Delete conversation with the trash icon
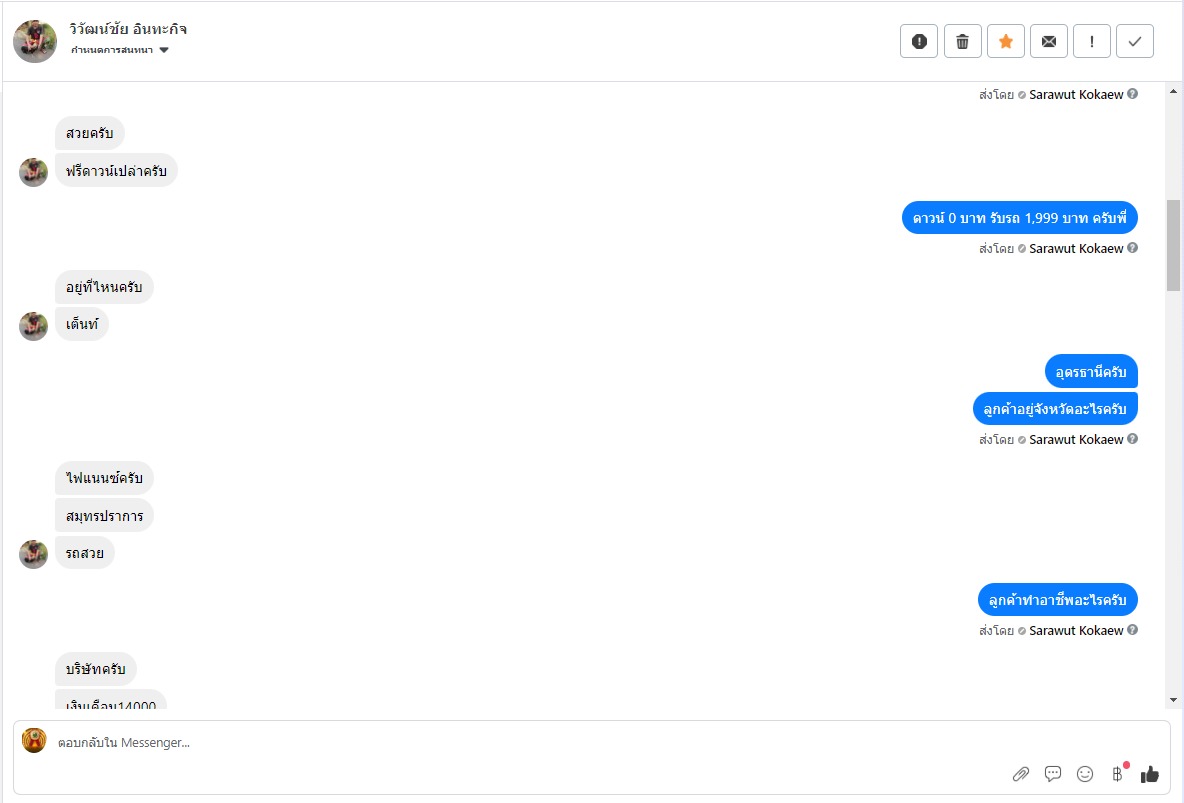This screenshot has width=1184, height=803. tap(962, 41)
